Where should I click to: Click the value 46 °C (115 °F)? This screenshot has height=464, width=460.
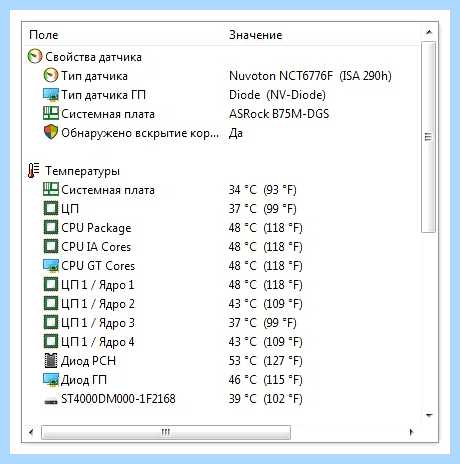265,380
